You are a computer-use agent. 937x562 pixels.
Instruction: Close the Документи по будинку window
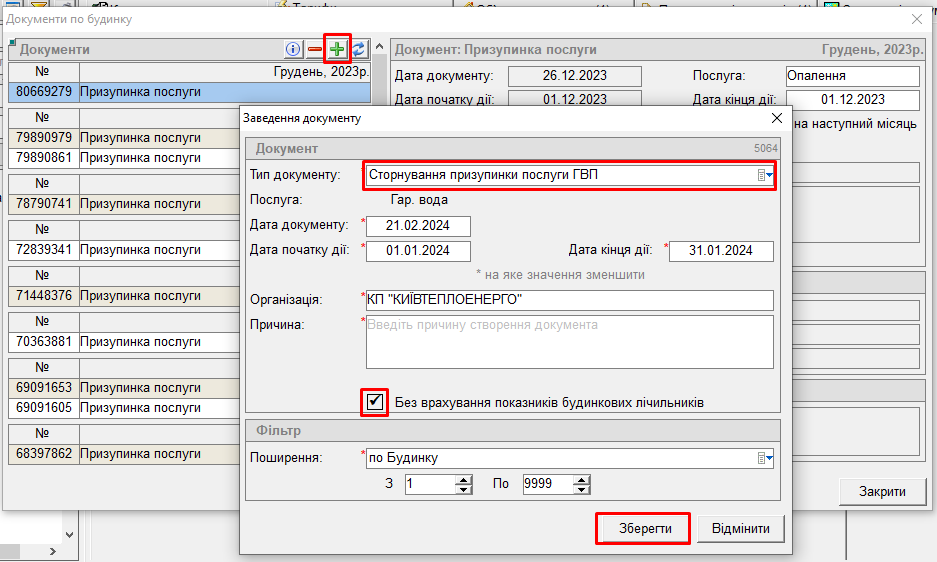[917, 19]
